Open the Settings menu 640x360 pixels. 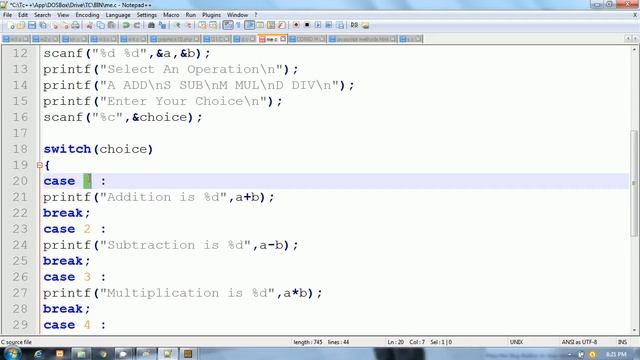point(147,15)
